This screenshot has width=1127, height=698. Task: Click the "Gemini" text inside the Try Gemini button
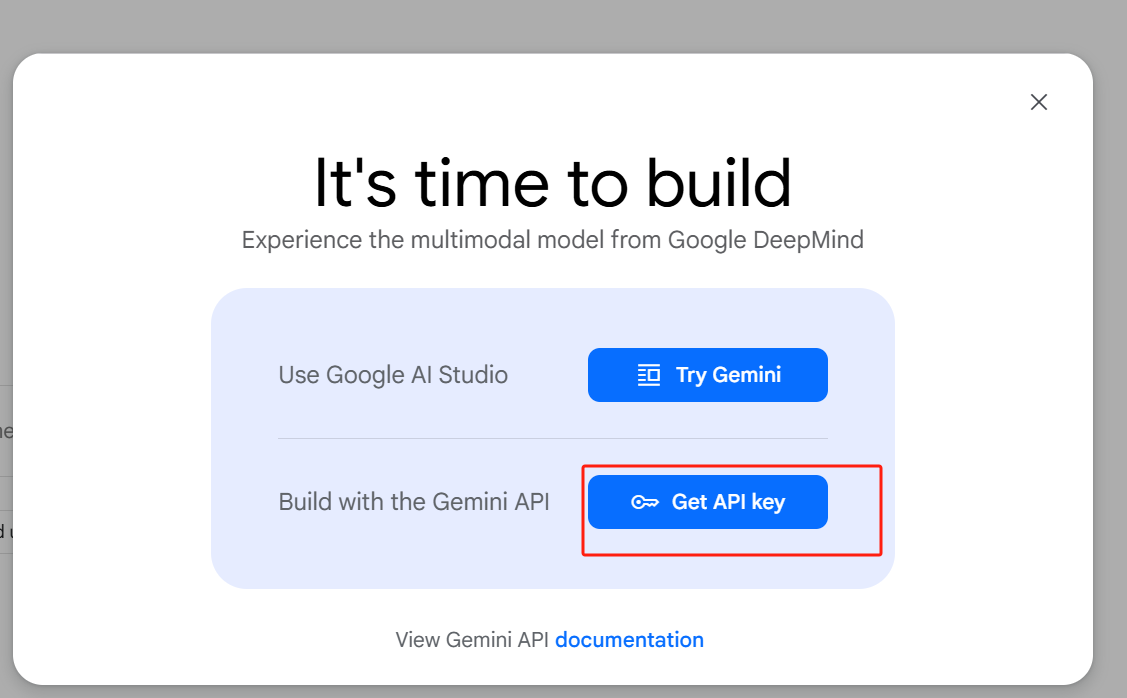pyautogui.click(x=746, y=375)
